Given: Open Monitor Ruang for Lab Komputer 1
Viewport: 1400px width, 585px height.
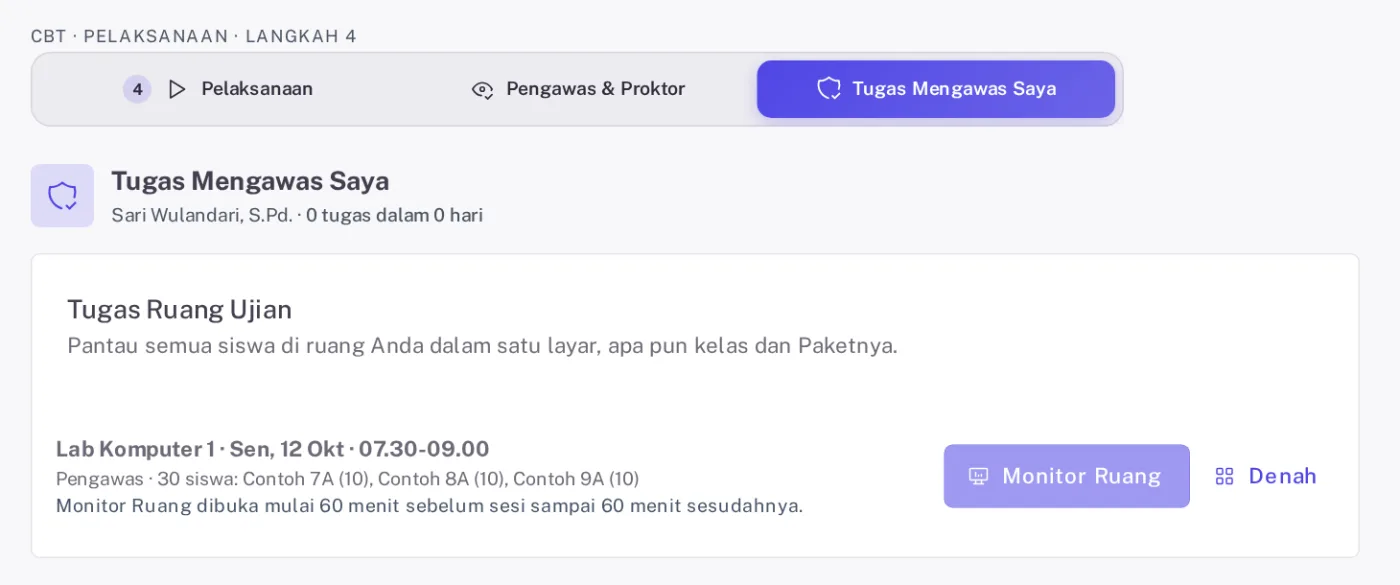Looking at the screenshot, I should point(1067,476).
